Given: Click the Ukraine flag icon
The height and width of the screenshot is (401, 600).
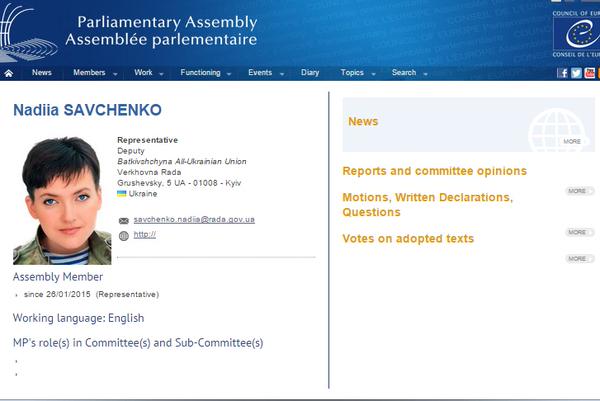Looking at the screenshot, I should 122,194.
